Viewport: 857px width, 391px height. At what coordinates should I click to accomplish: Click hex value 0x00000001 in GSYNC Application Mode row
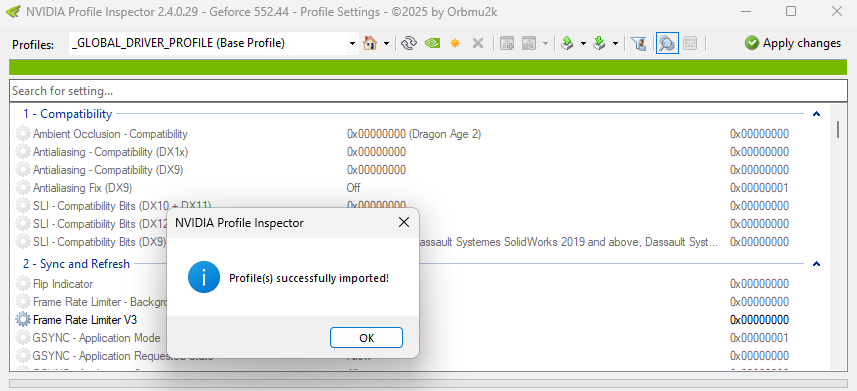coord(759,338)
